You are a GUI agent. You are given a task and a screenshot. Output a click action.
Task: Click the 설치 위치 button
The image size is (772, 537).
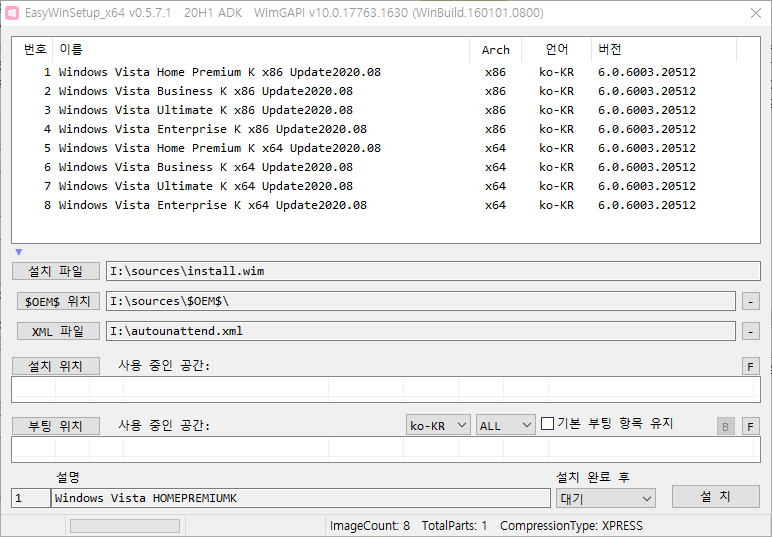tap(56, 366)
